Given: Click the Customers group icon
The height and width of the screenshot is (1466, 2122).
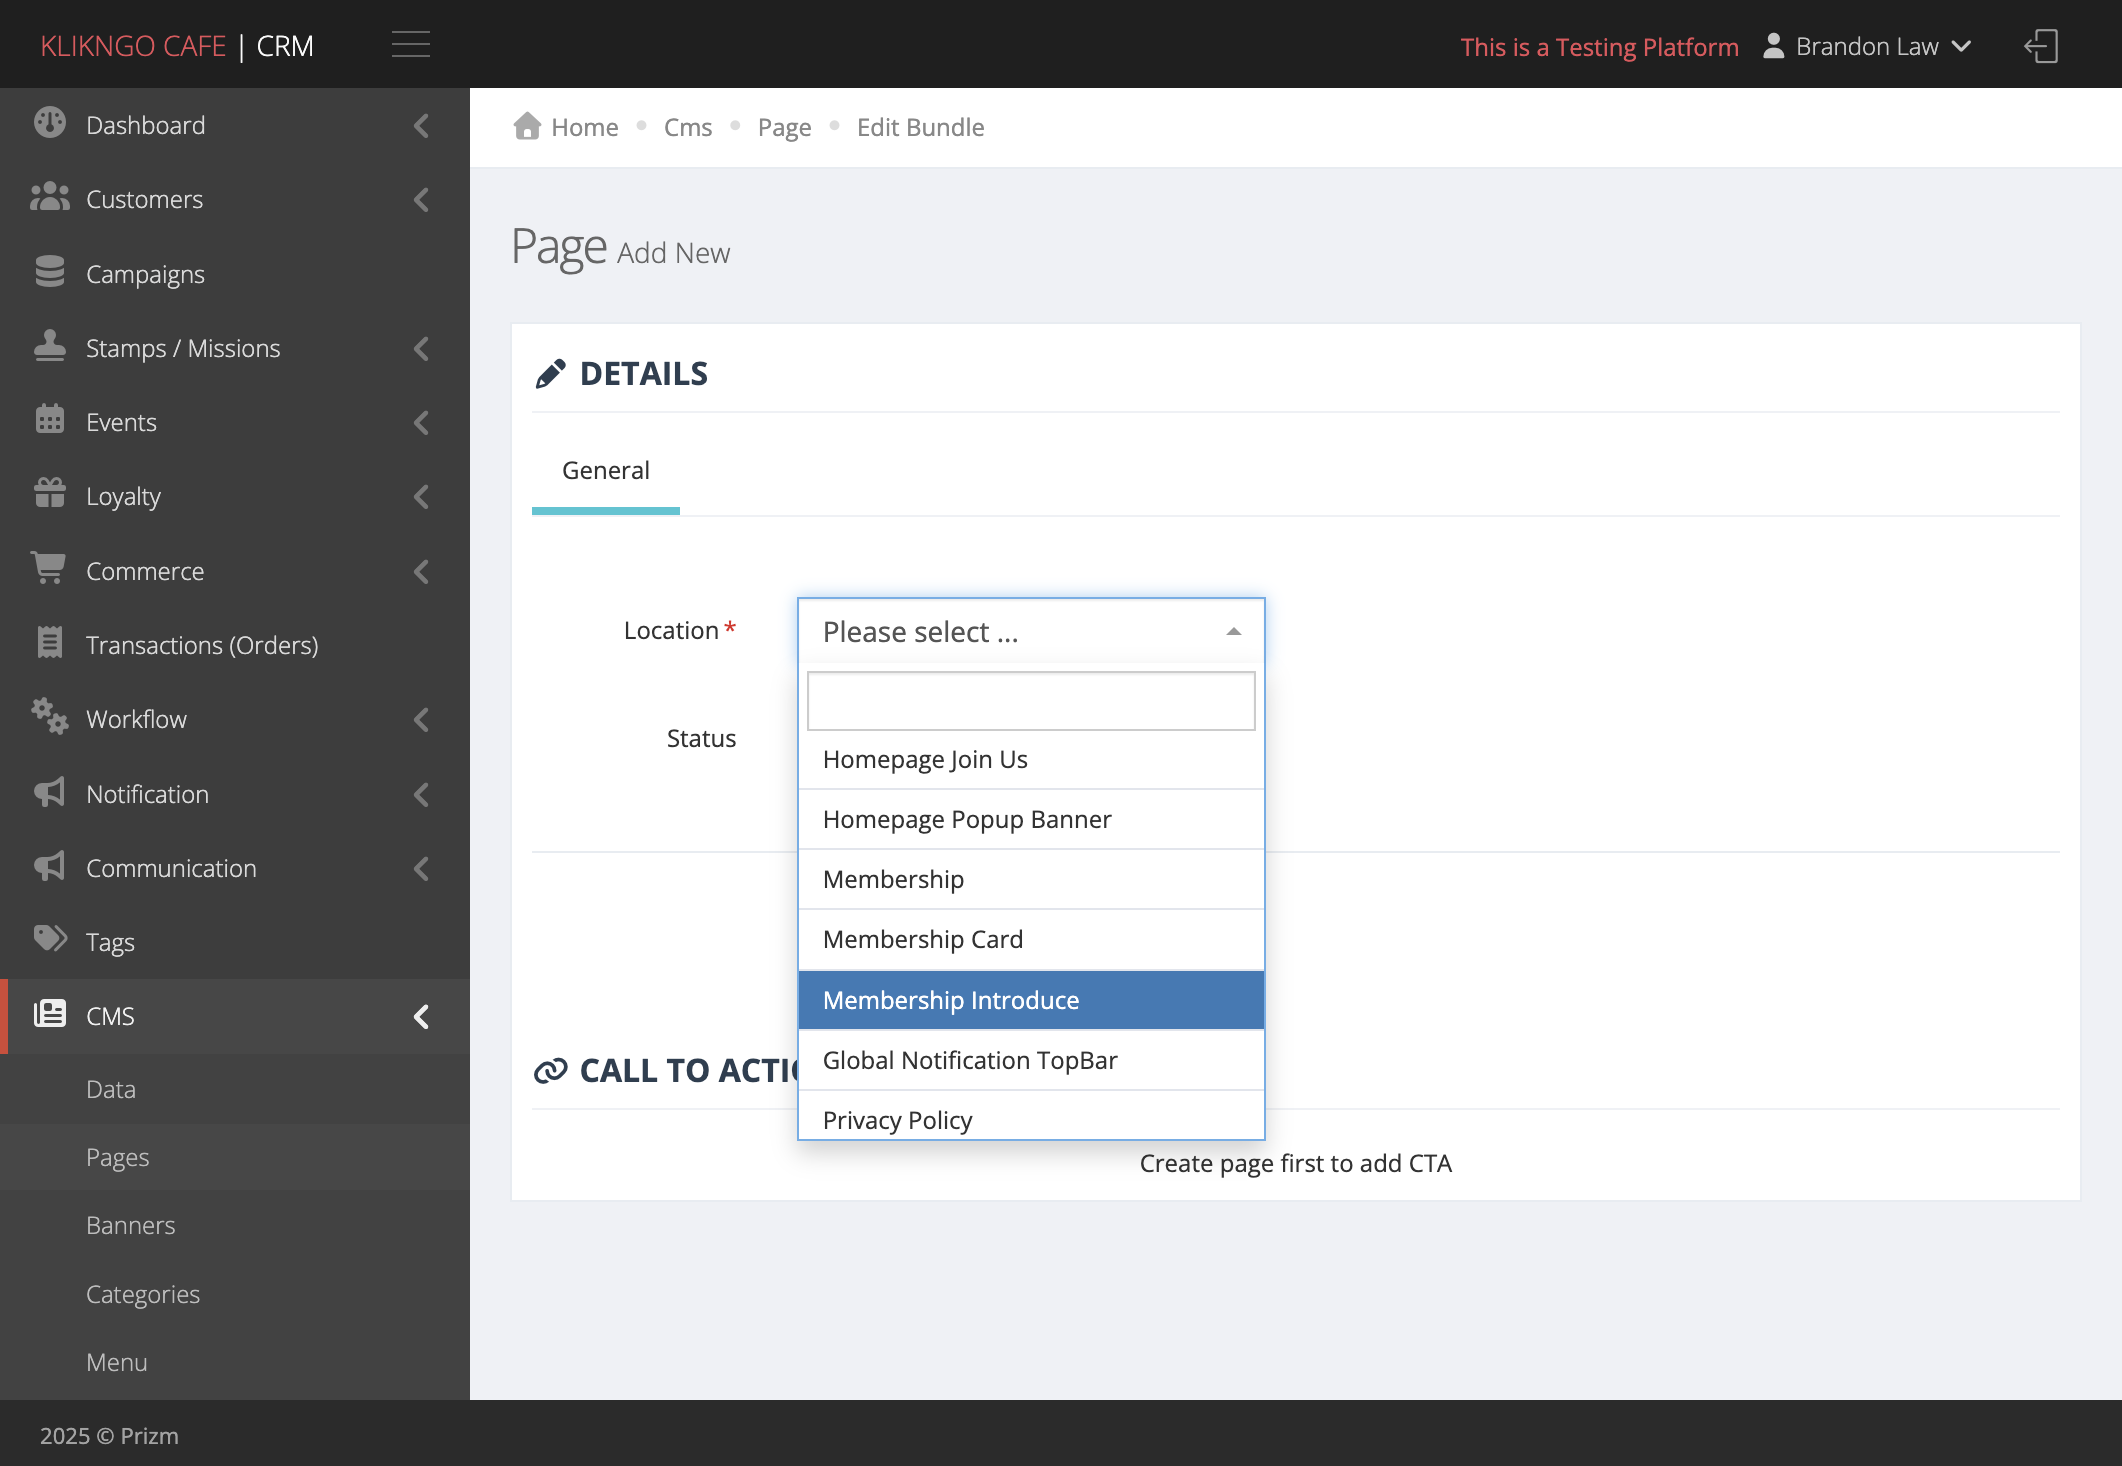Looking at the screenshot, I should click(49, 197).
